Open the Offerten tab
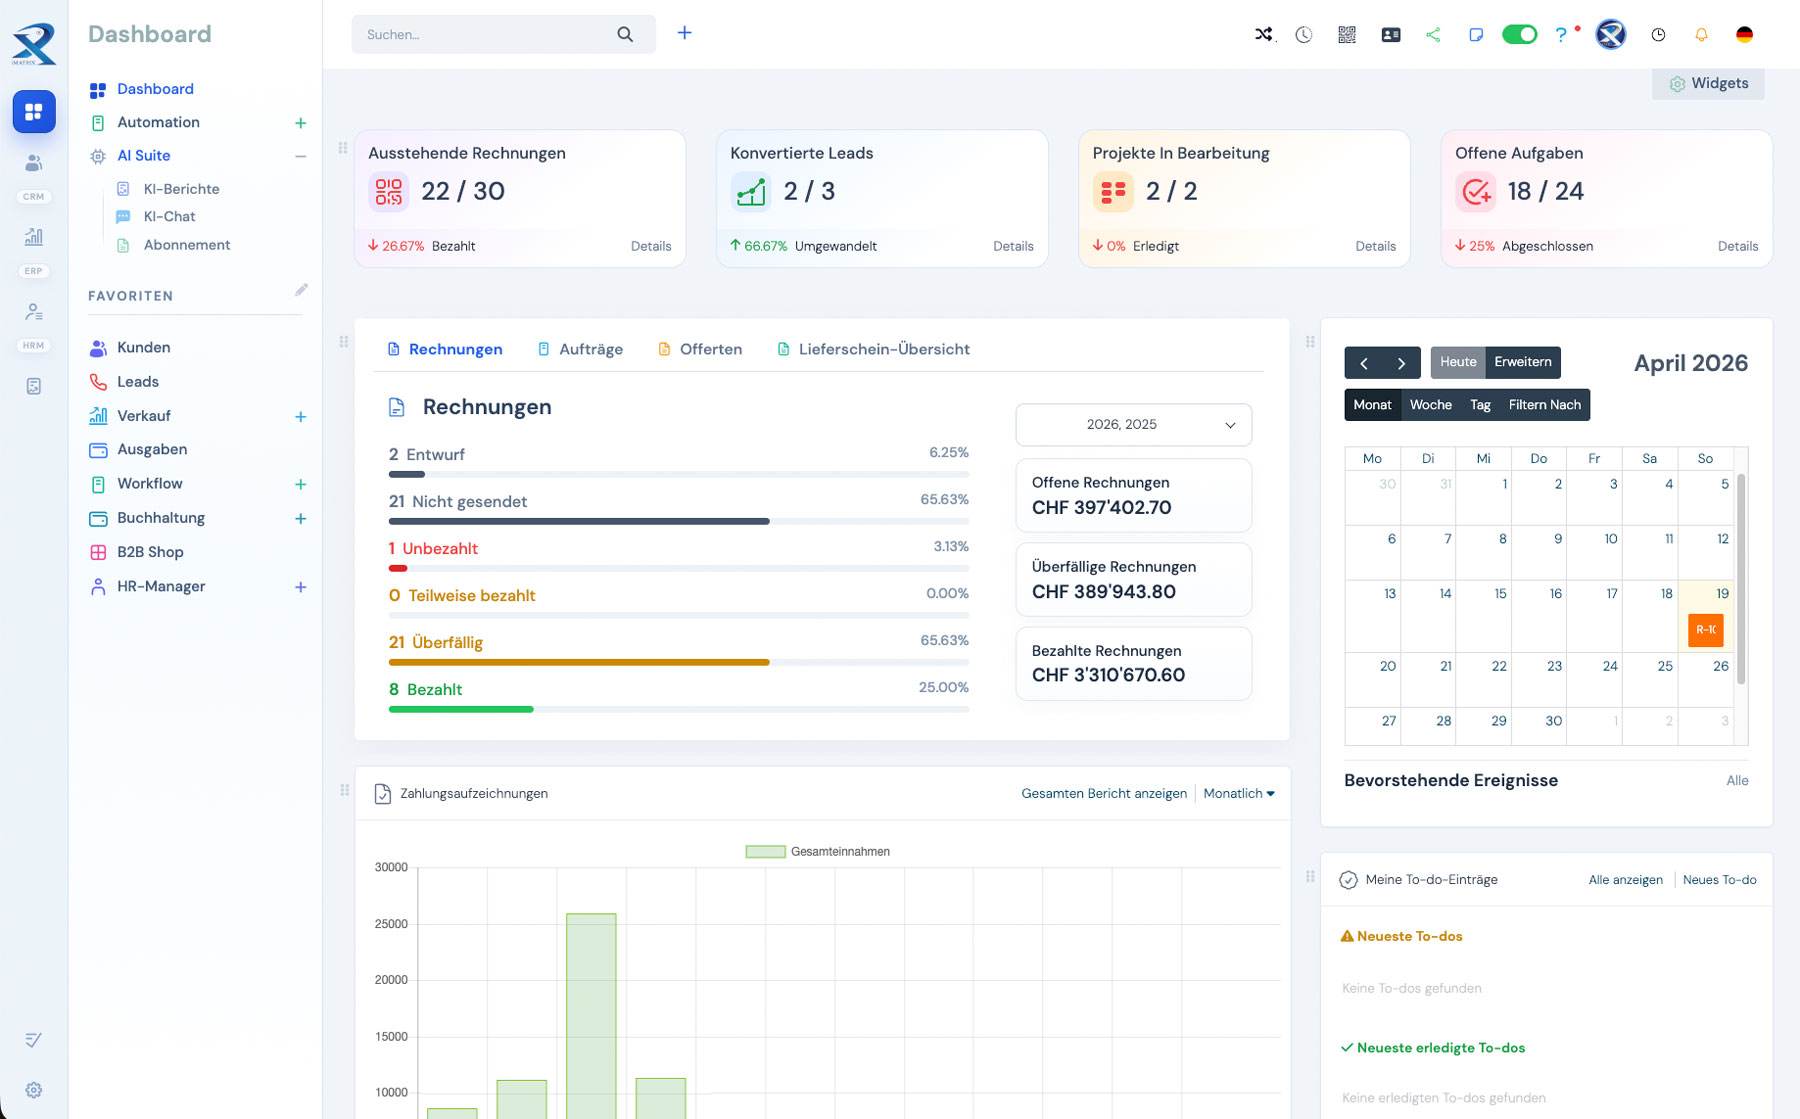The height and width of the screenshot is (1119, 1800). click(711, 349)
